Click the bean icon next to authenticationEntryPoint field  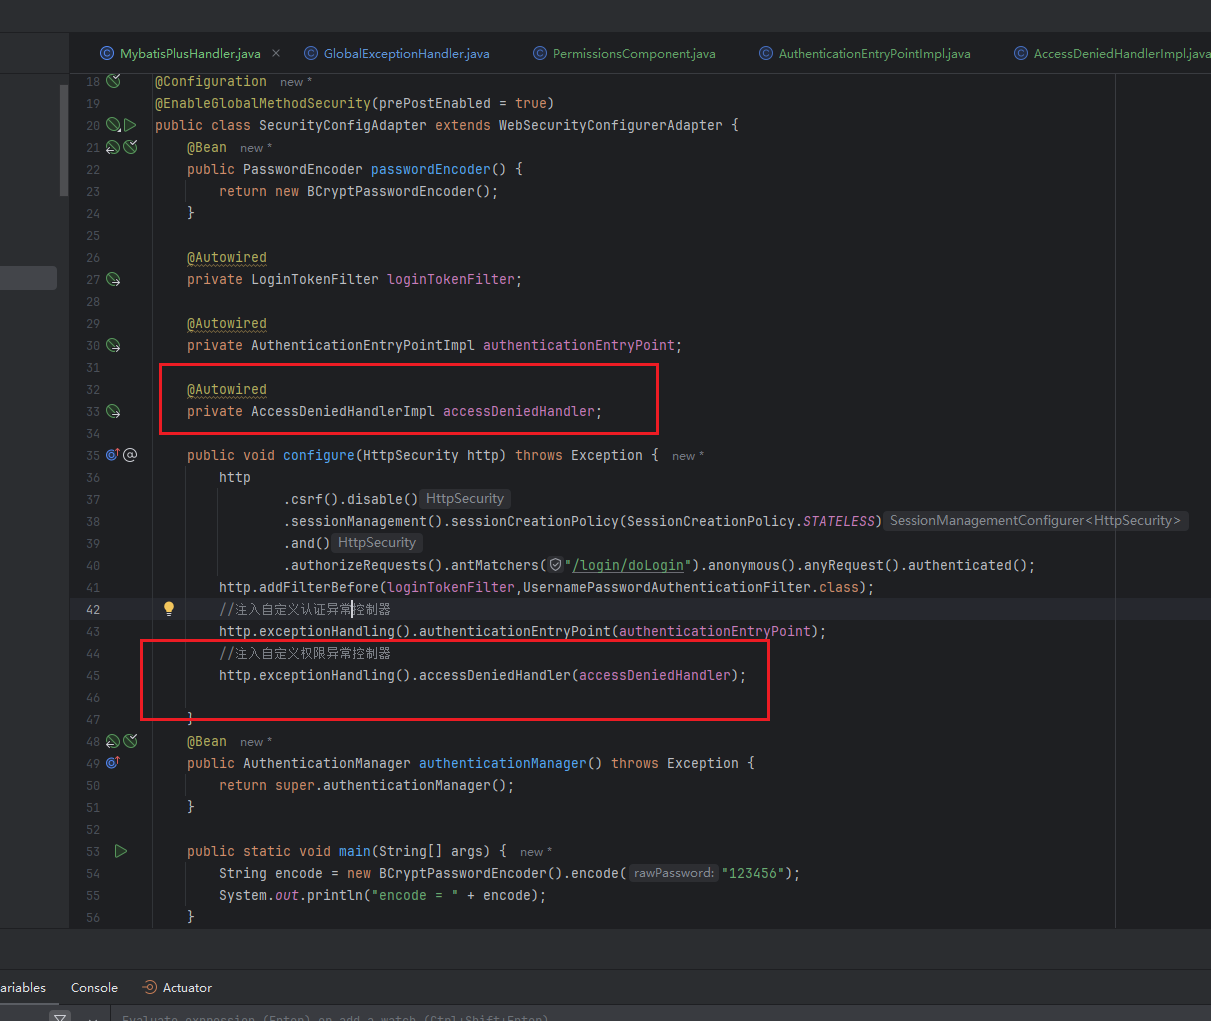pos(112,345)
